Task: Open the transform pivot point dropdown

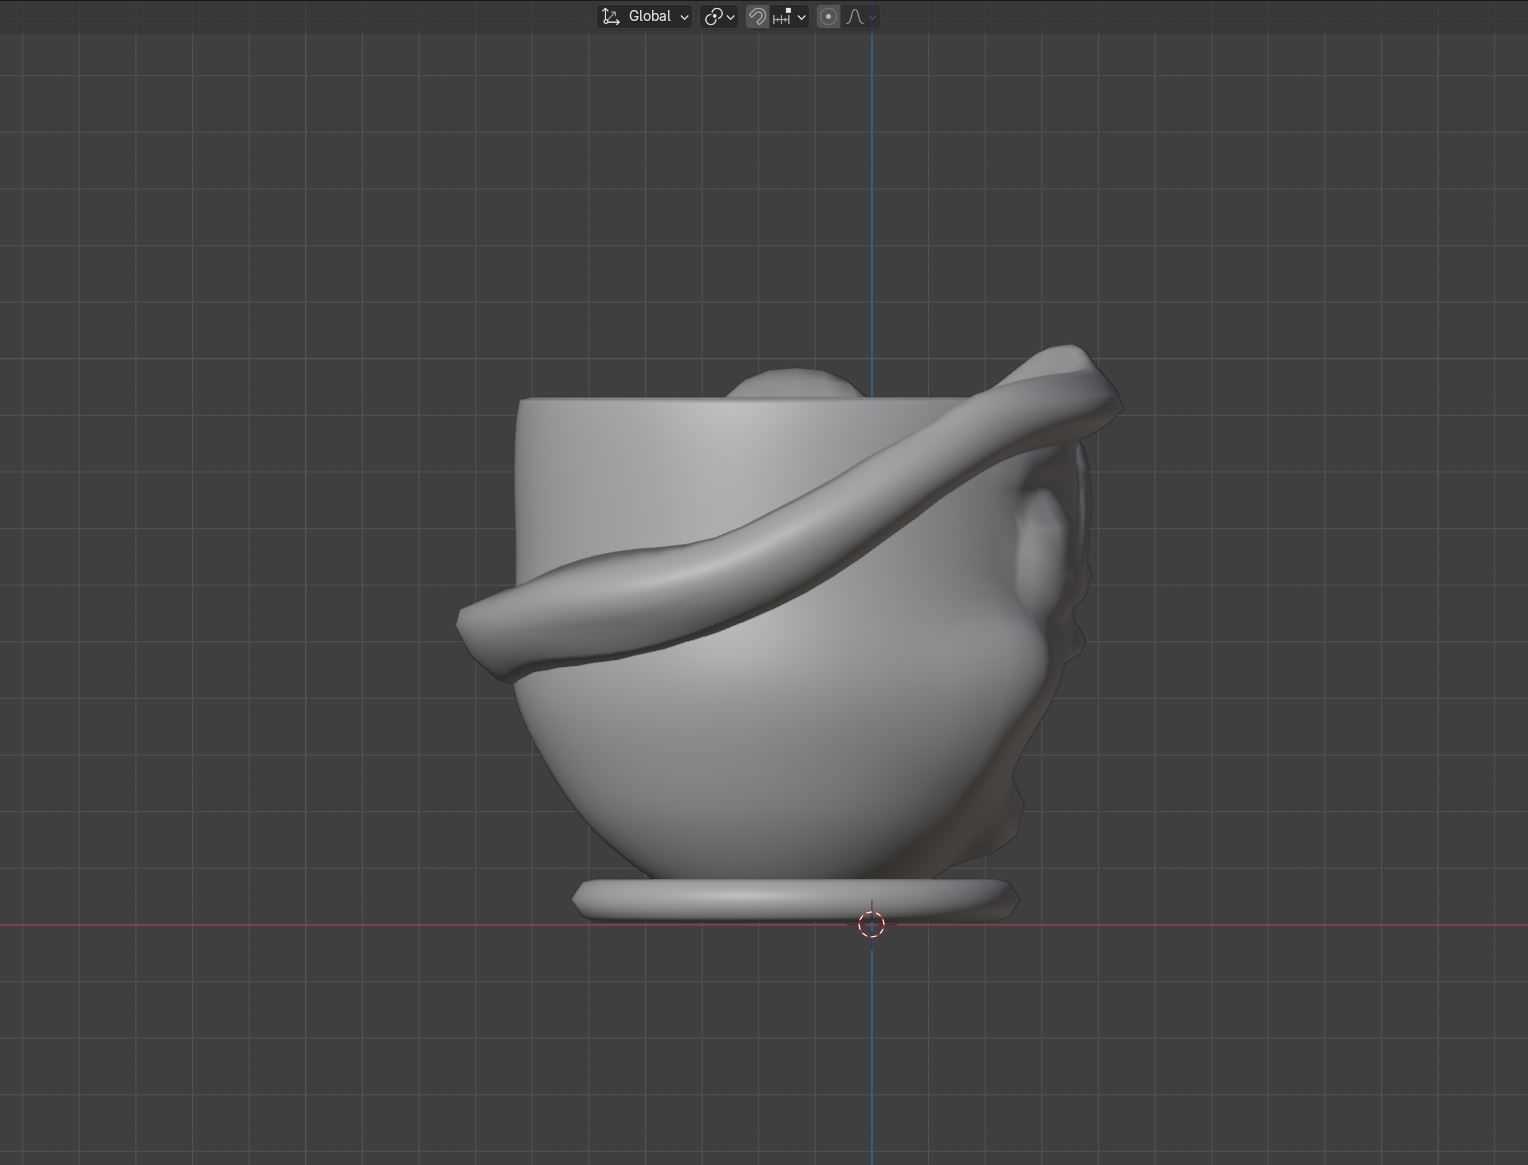Action: coord(719,16)
